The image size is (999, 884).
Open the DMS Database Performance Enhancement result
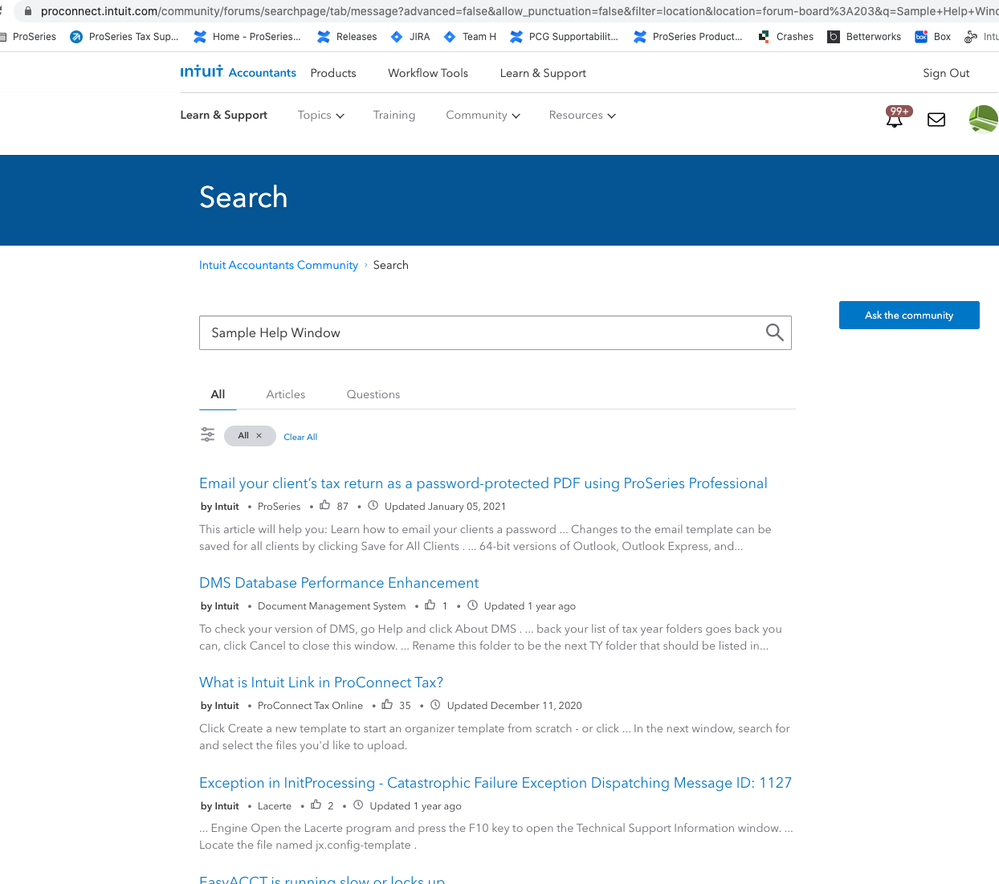(x=339, y=583)
